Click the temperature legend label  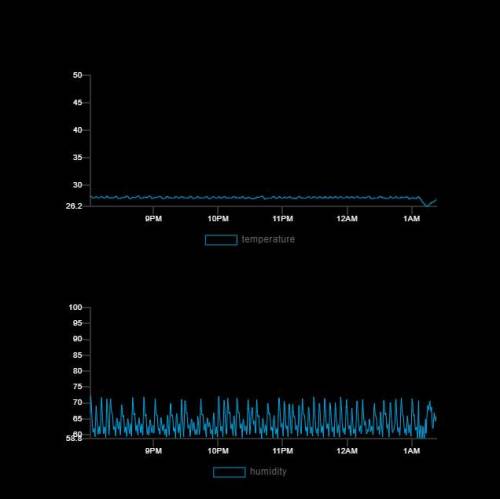tap(268, 239)
